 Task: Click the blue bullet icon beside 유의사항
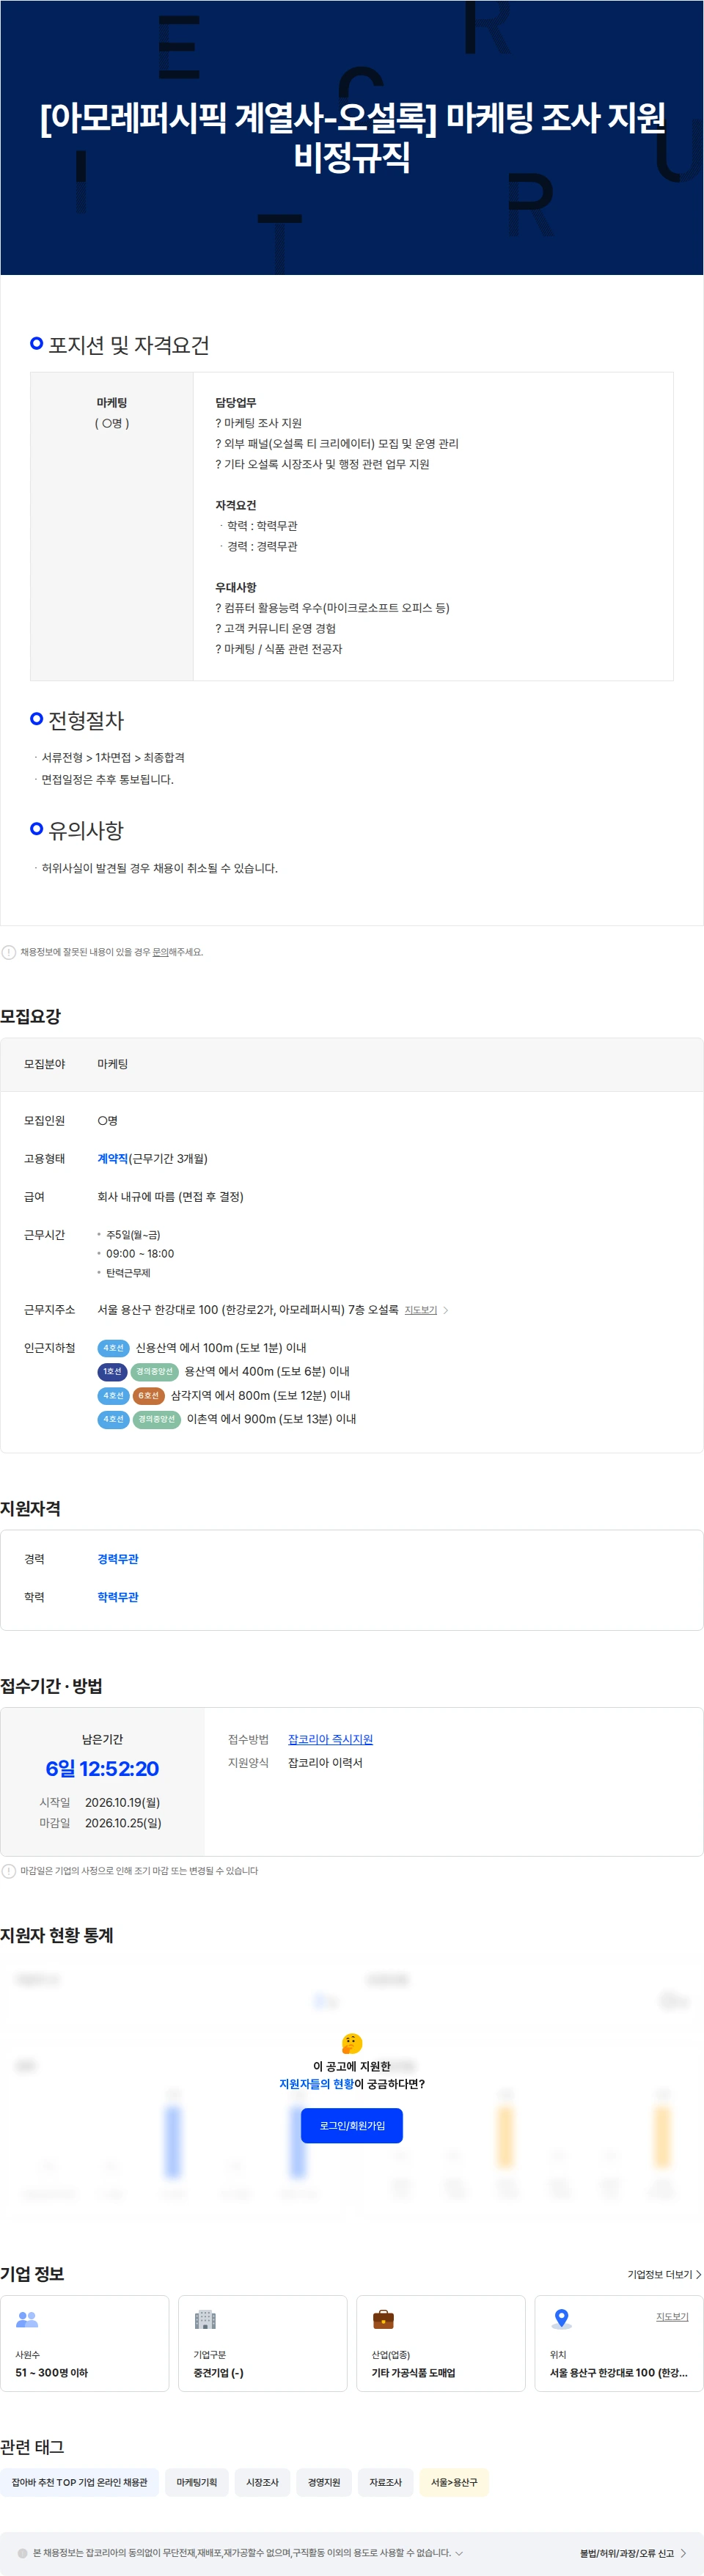point(37,828)
